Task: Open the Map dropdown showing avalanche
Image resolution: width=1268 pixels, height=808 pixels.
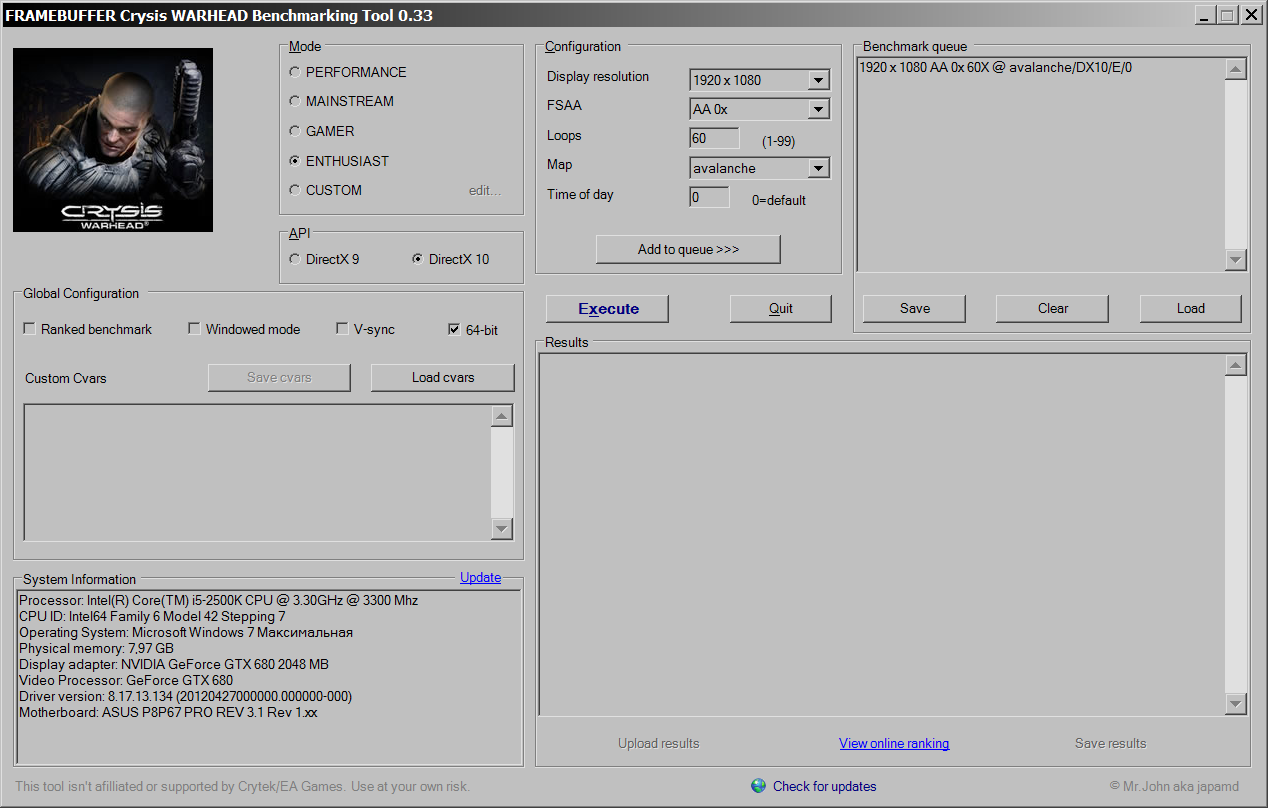Action: (818, 168)
